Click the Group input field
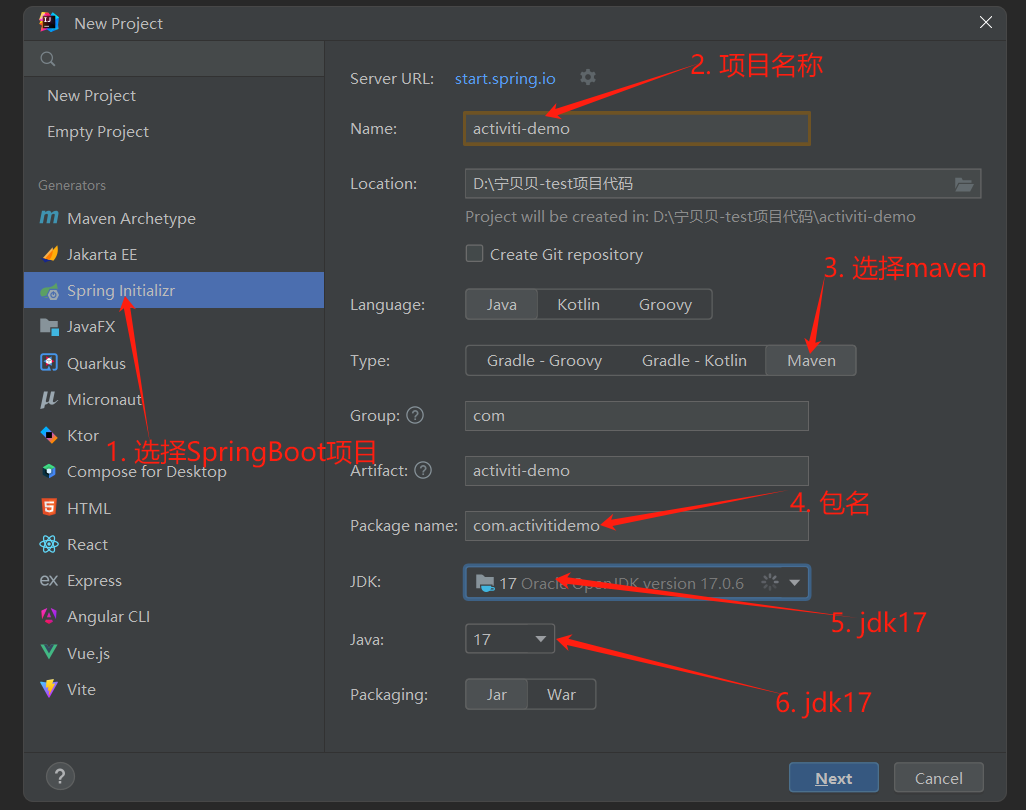Screen dimensions: 1026x810 tap(637, 415)
